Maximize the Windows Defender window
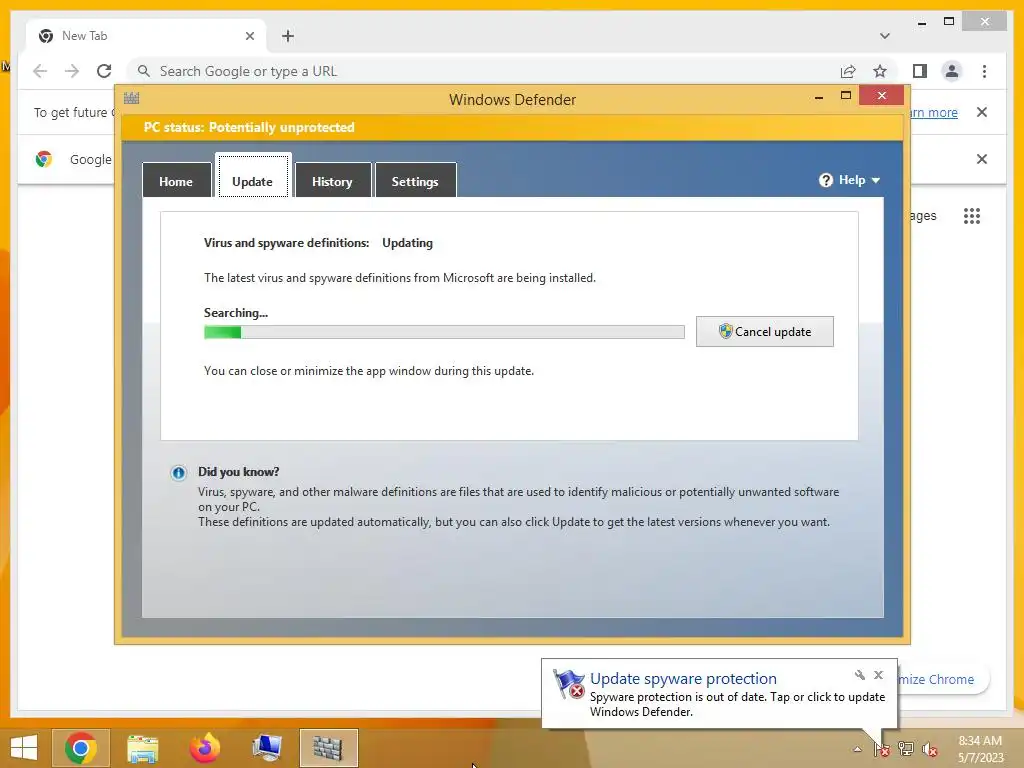Image resolution: width=1024 pixels, height=768 pixels. click(846, 96)
